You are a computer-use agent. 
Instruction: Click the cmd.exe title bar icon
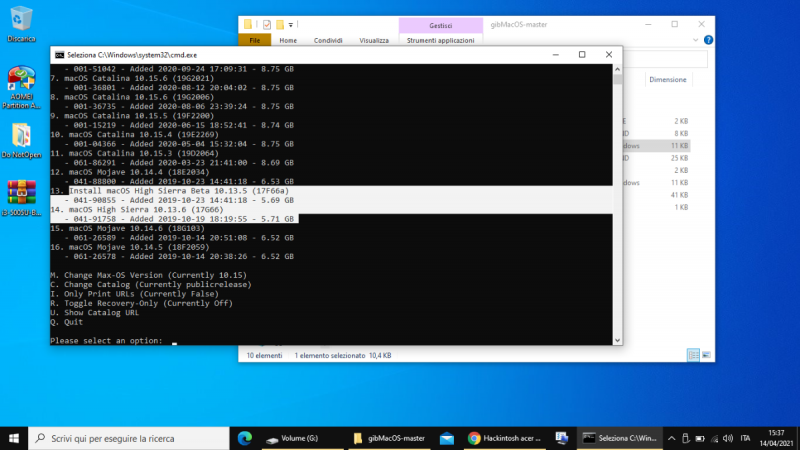(x=60, y=55)
